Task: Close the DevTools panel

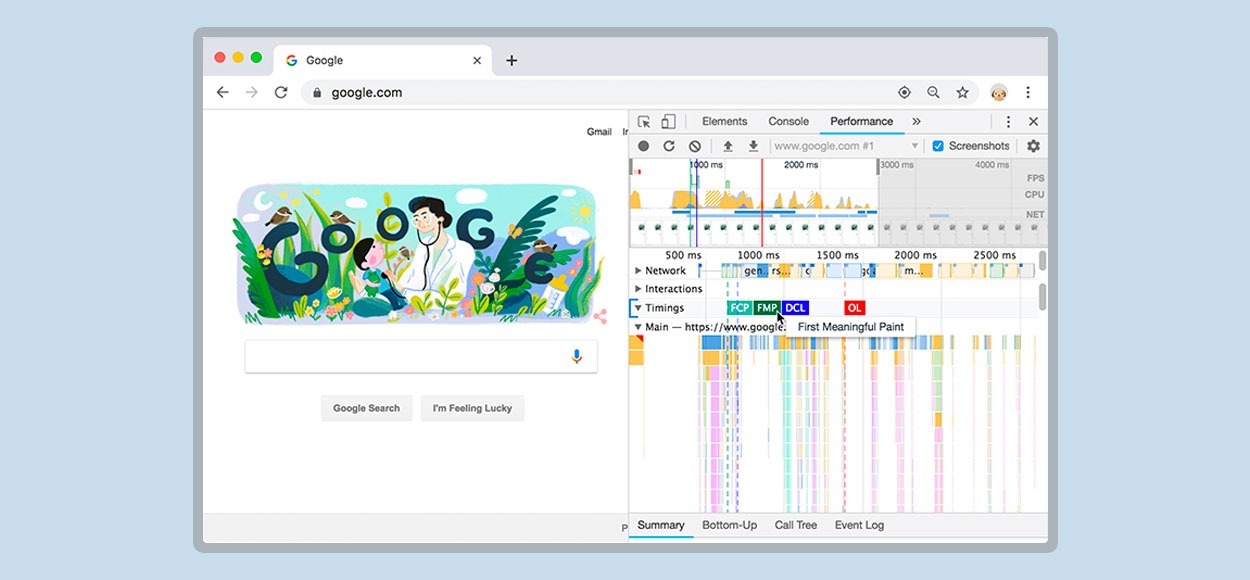Action: 1033,122
